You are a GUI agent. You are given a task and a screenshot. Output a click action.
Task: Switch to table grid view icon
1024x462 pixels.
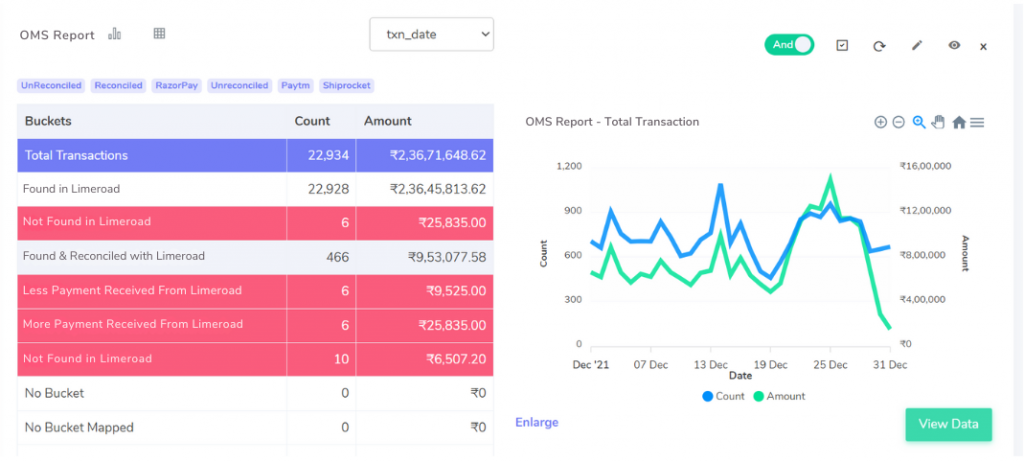point(159,34)
